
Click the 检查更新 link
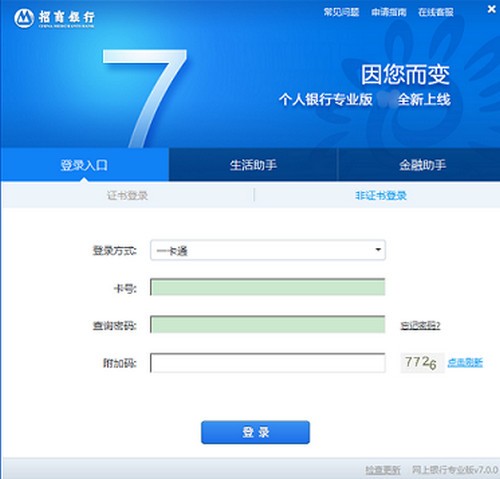tap(383, 470)
